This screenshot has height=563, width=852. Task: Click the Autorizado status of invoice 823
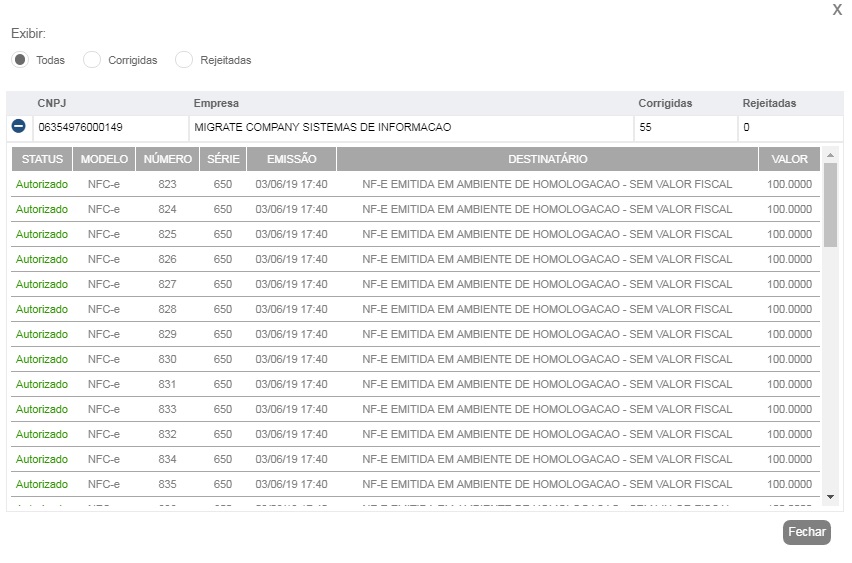[42, 184]
